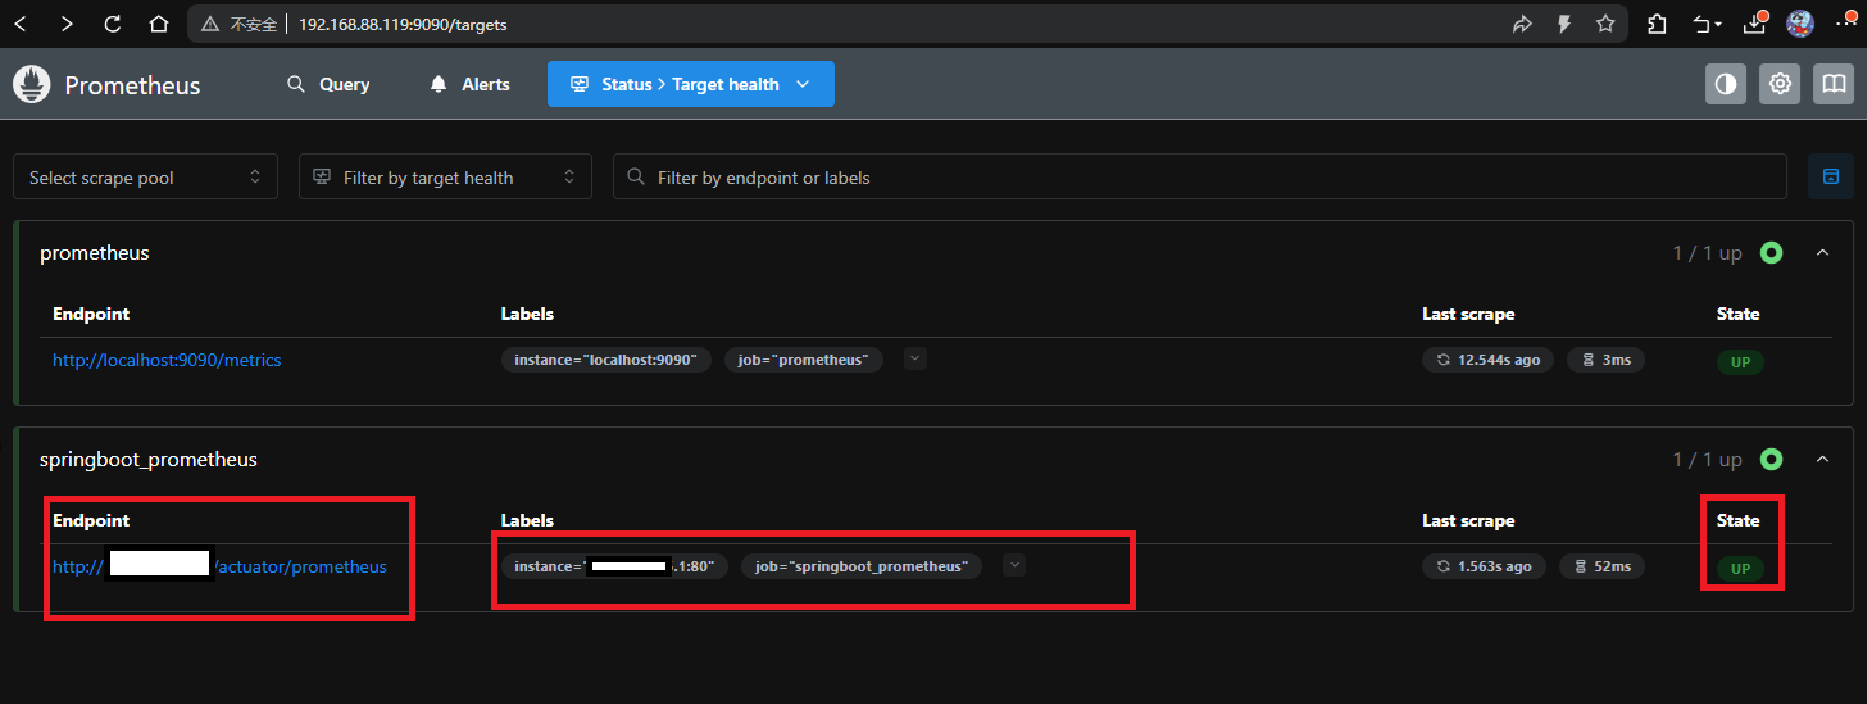Click the 3ms scrape duration badge
Viewport: 1867px width, 704px height.
[x=1606, y=360]
